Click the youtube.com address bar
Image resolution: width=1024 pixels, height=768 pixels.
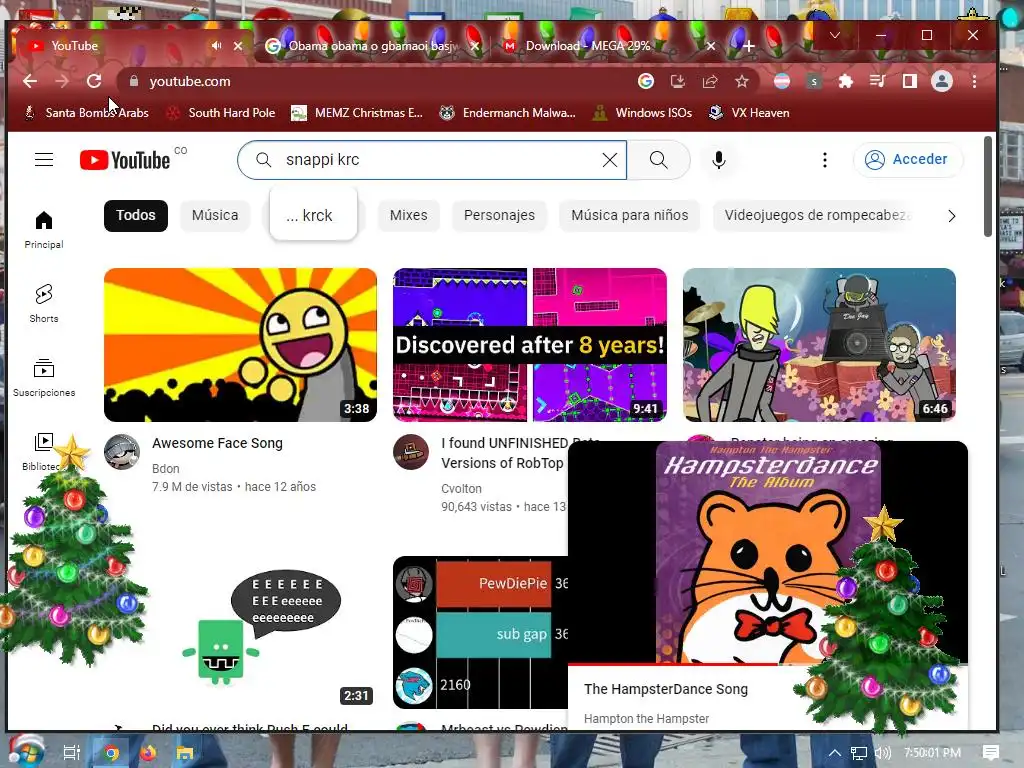379,81
